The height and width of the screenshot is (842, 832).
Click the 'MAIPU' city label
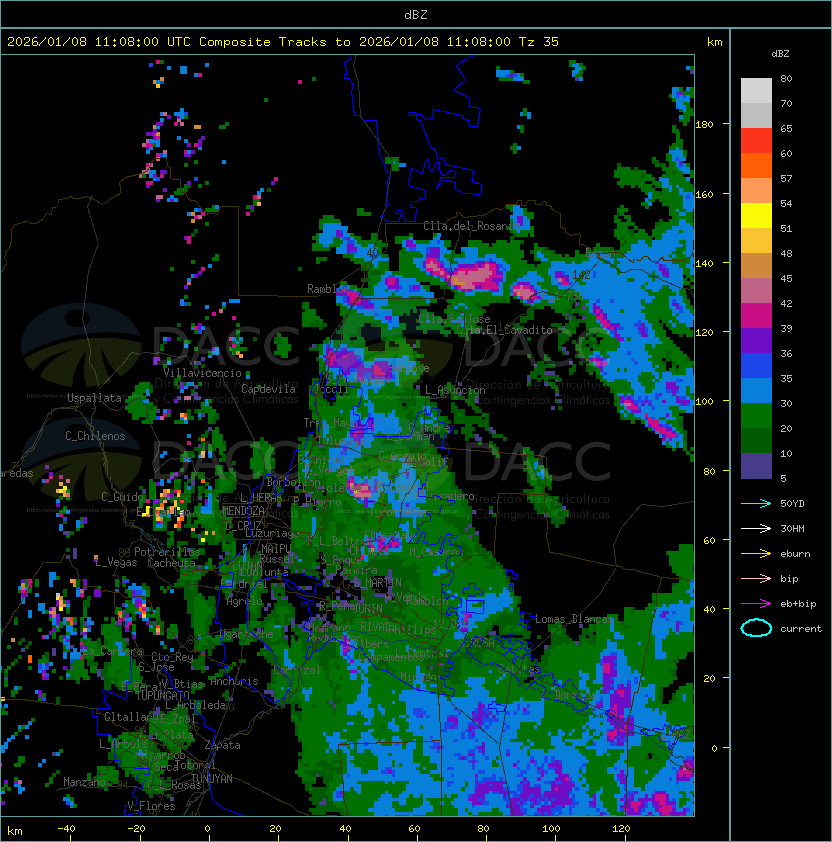[x=276, y=549]
